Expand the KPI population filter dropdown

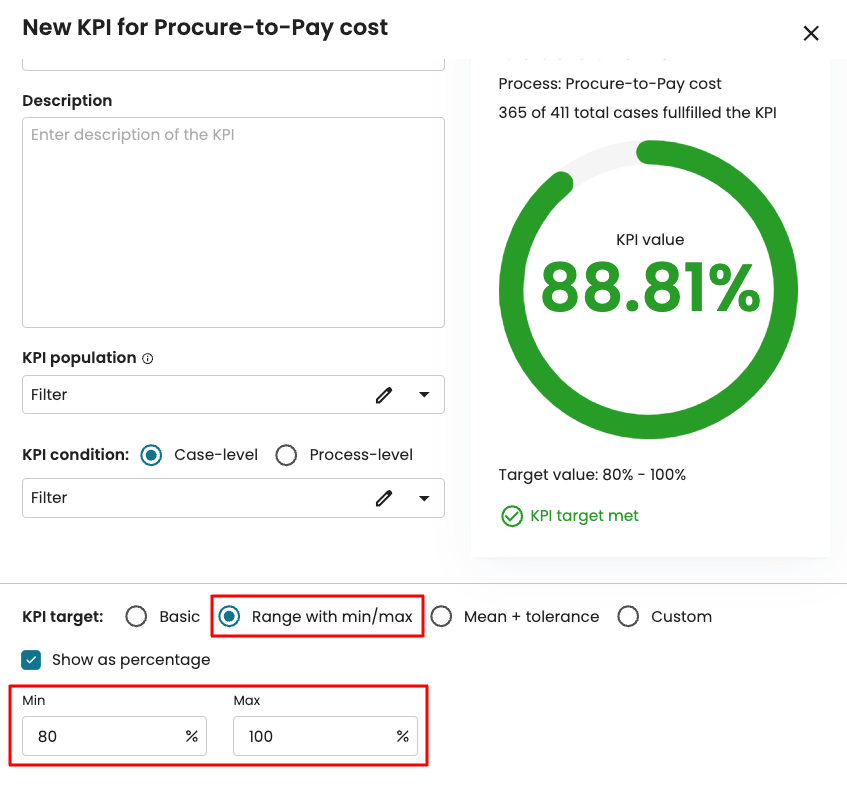pos(424,395)
